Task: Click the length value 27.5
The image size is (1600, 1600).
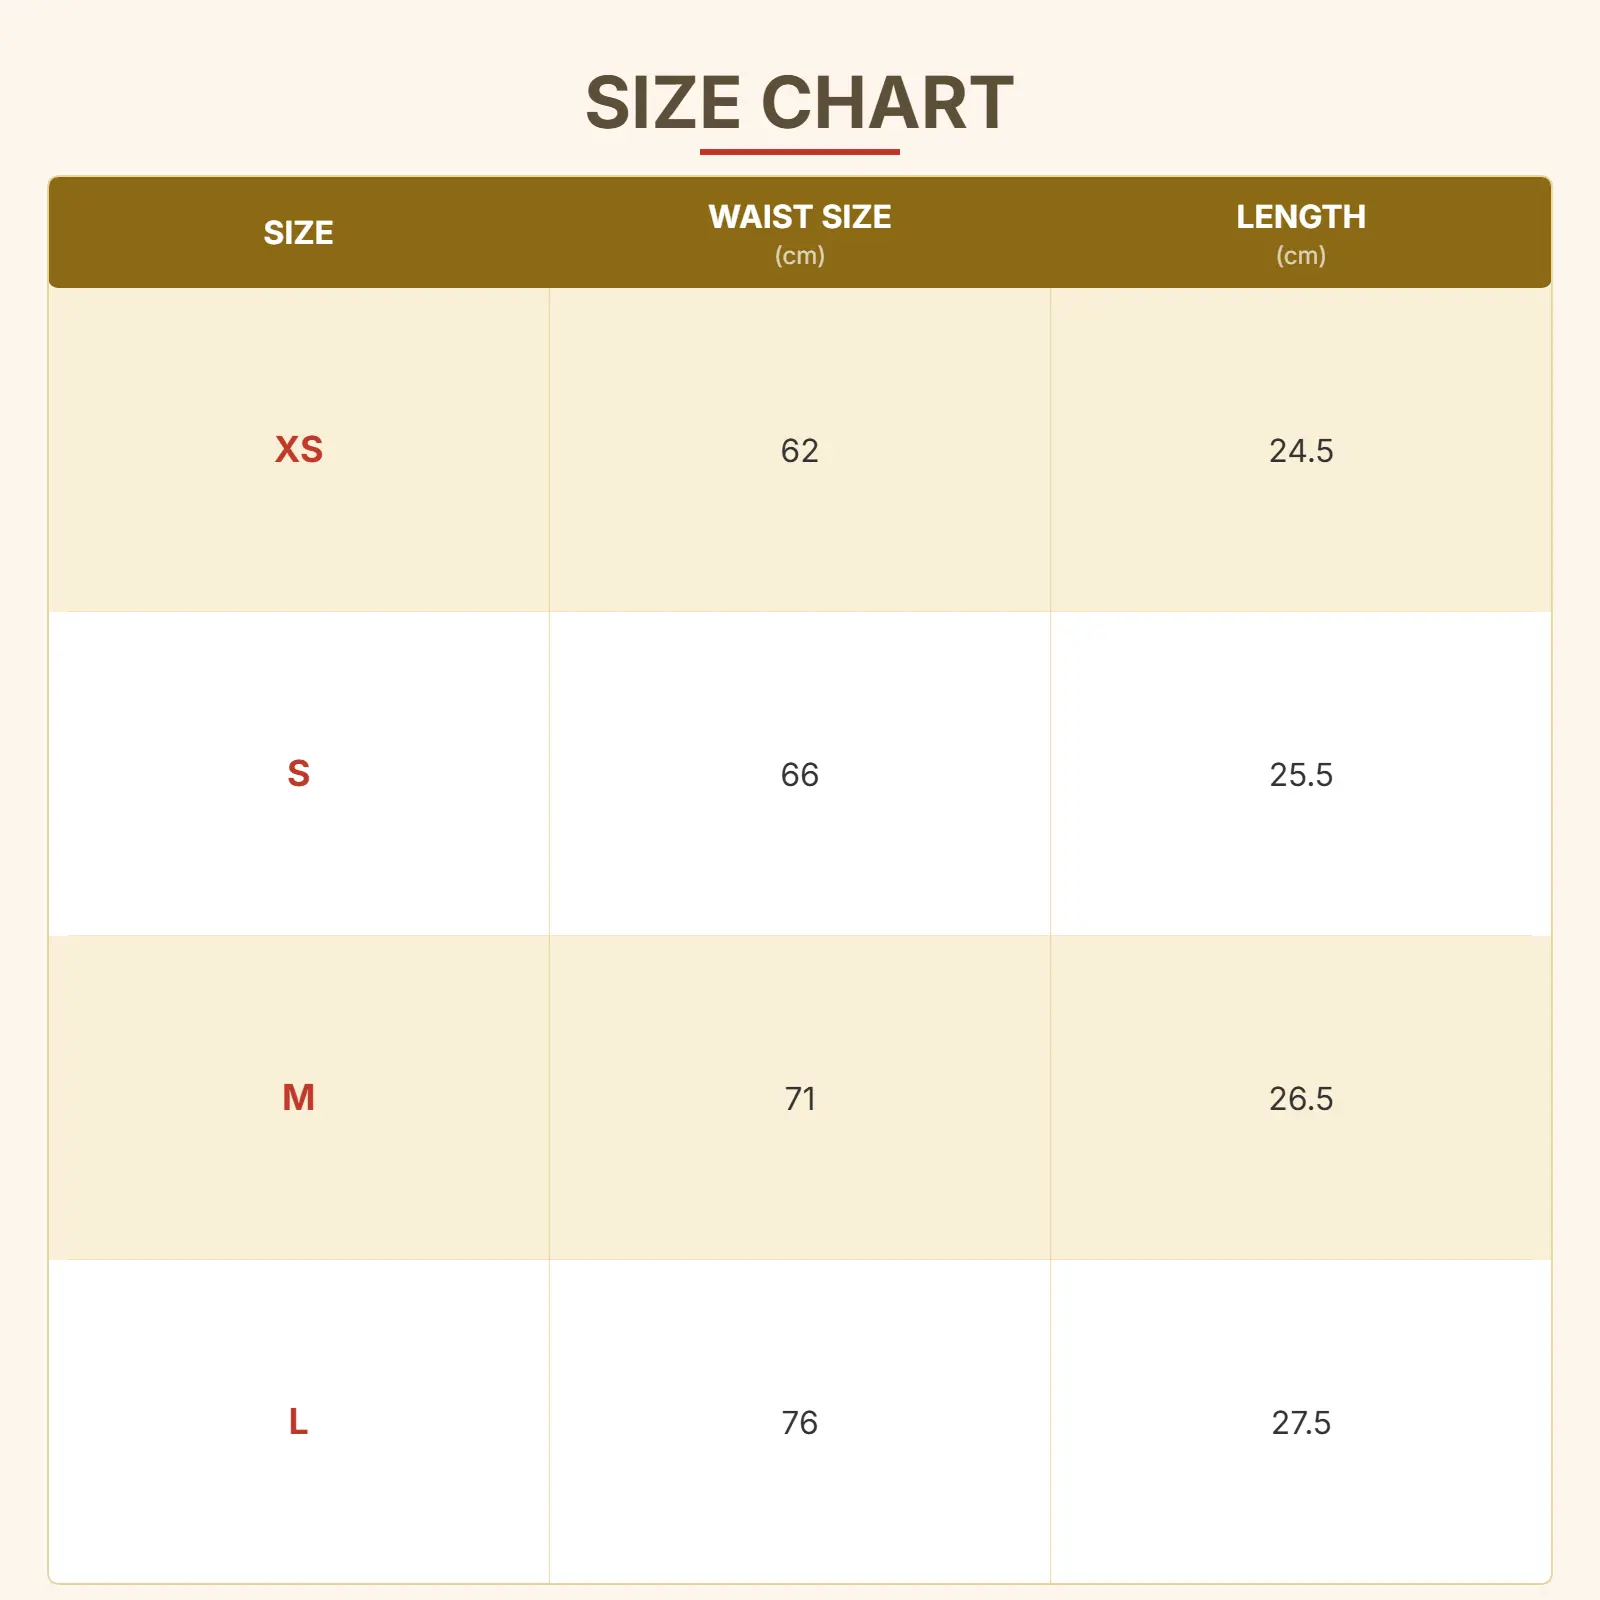Action: point(1300,1423)
